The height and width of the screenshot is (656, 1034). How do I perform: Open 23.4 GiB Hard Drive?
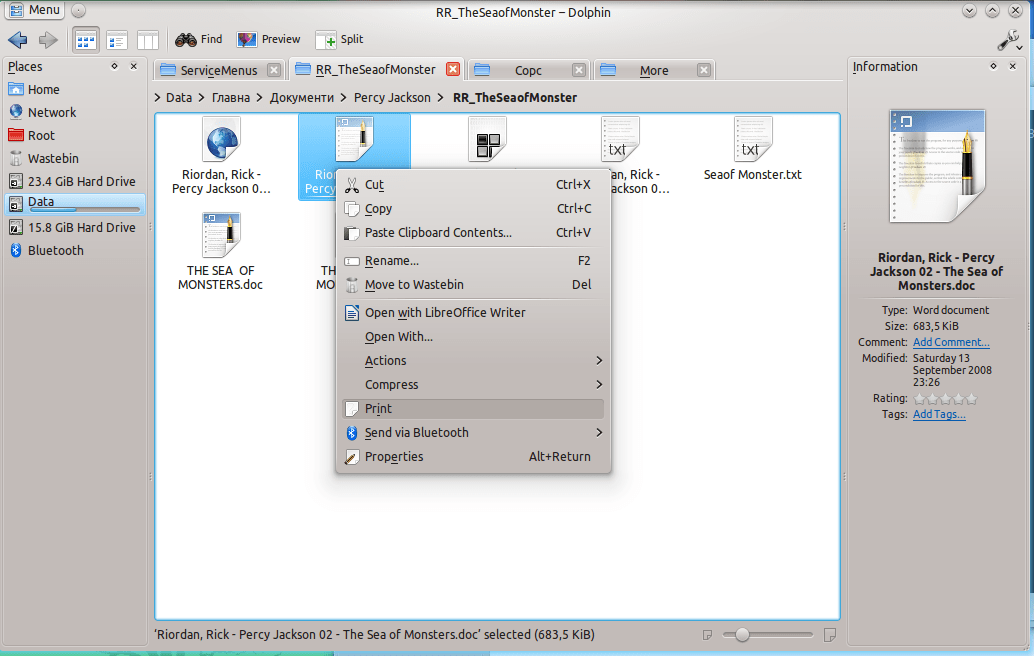(74, 182)
